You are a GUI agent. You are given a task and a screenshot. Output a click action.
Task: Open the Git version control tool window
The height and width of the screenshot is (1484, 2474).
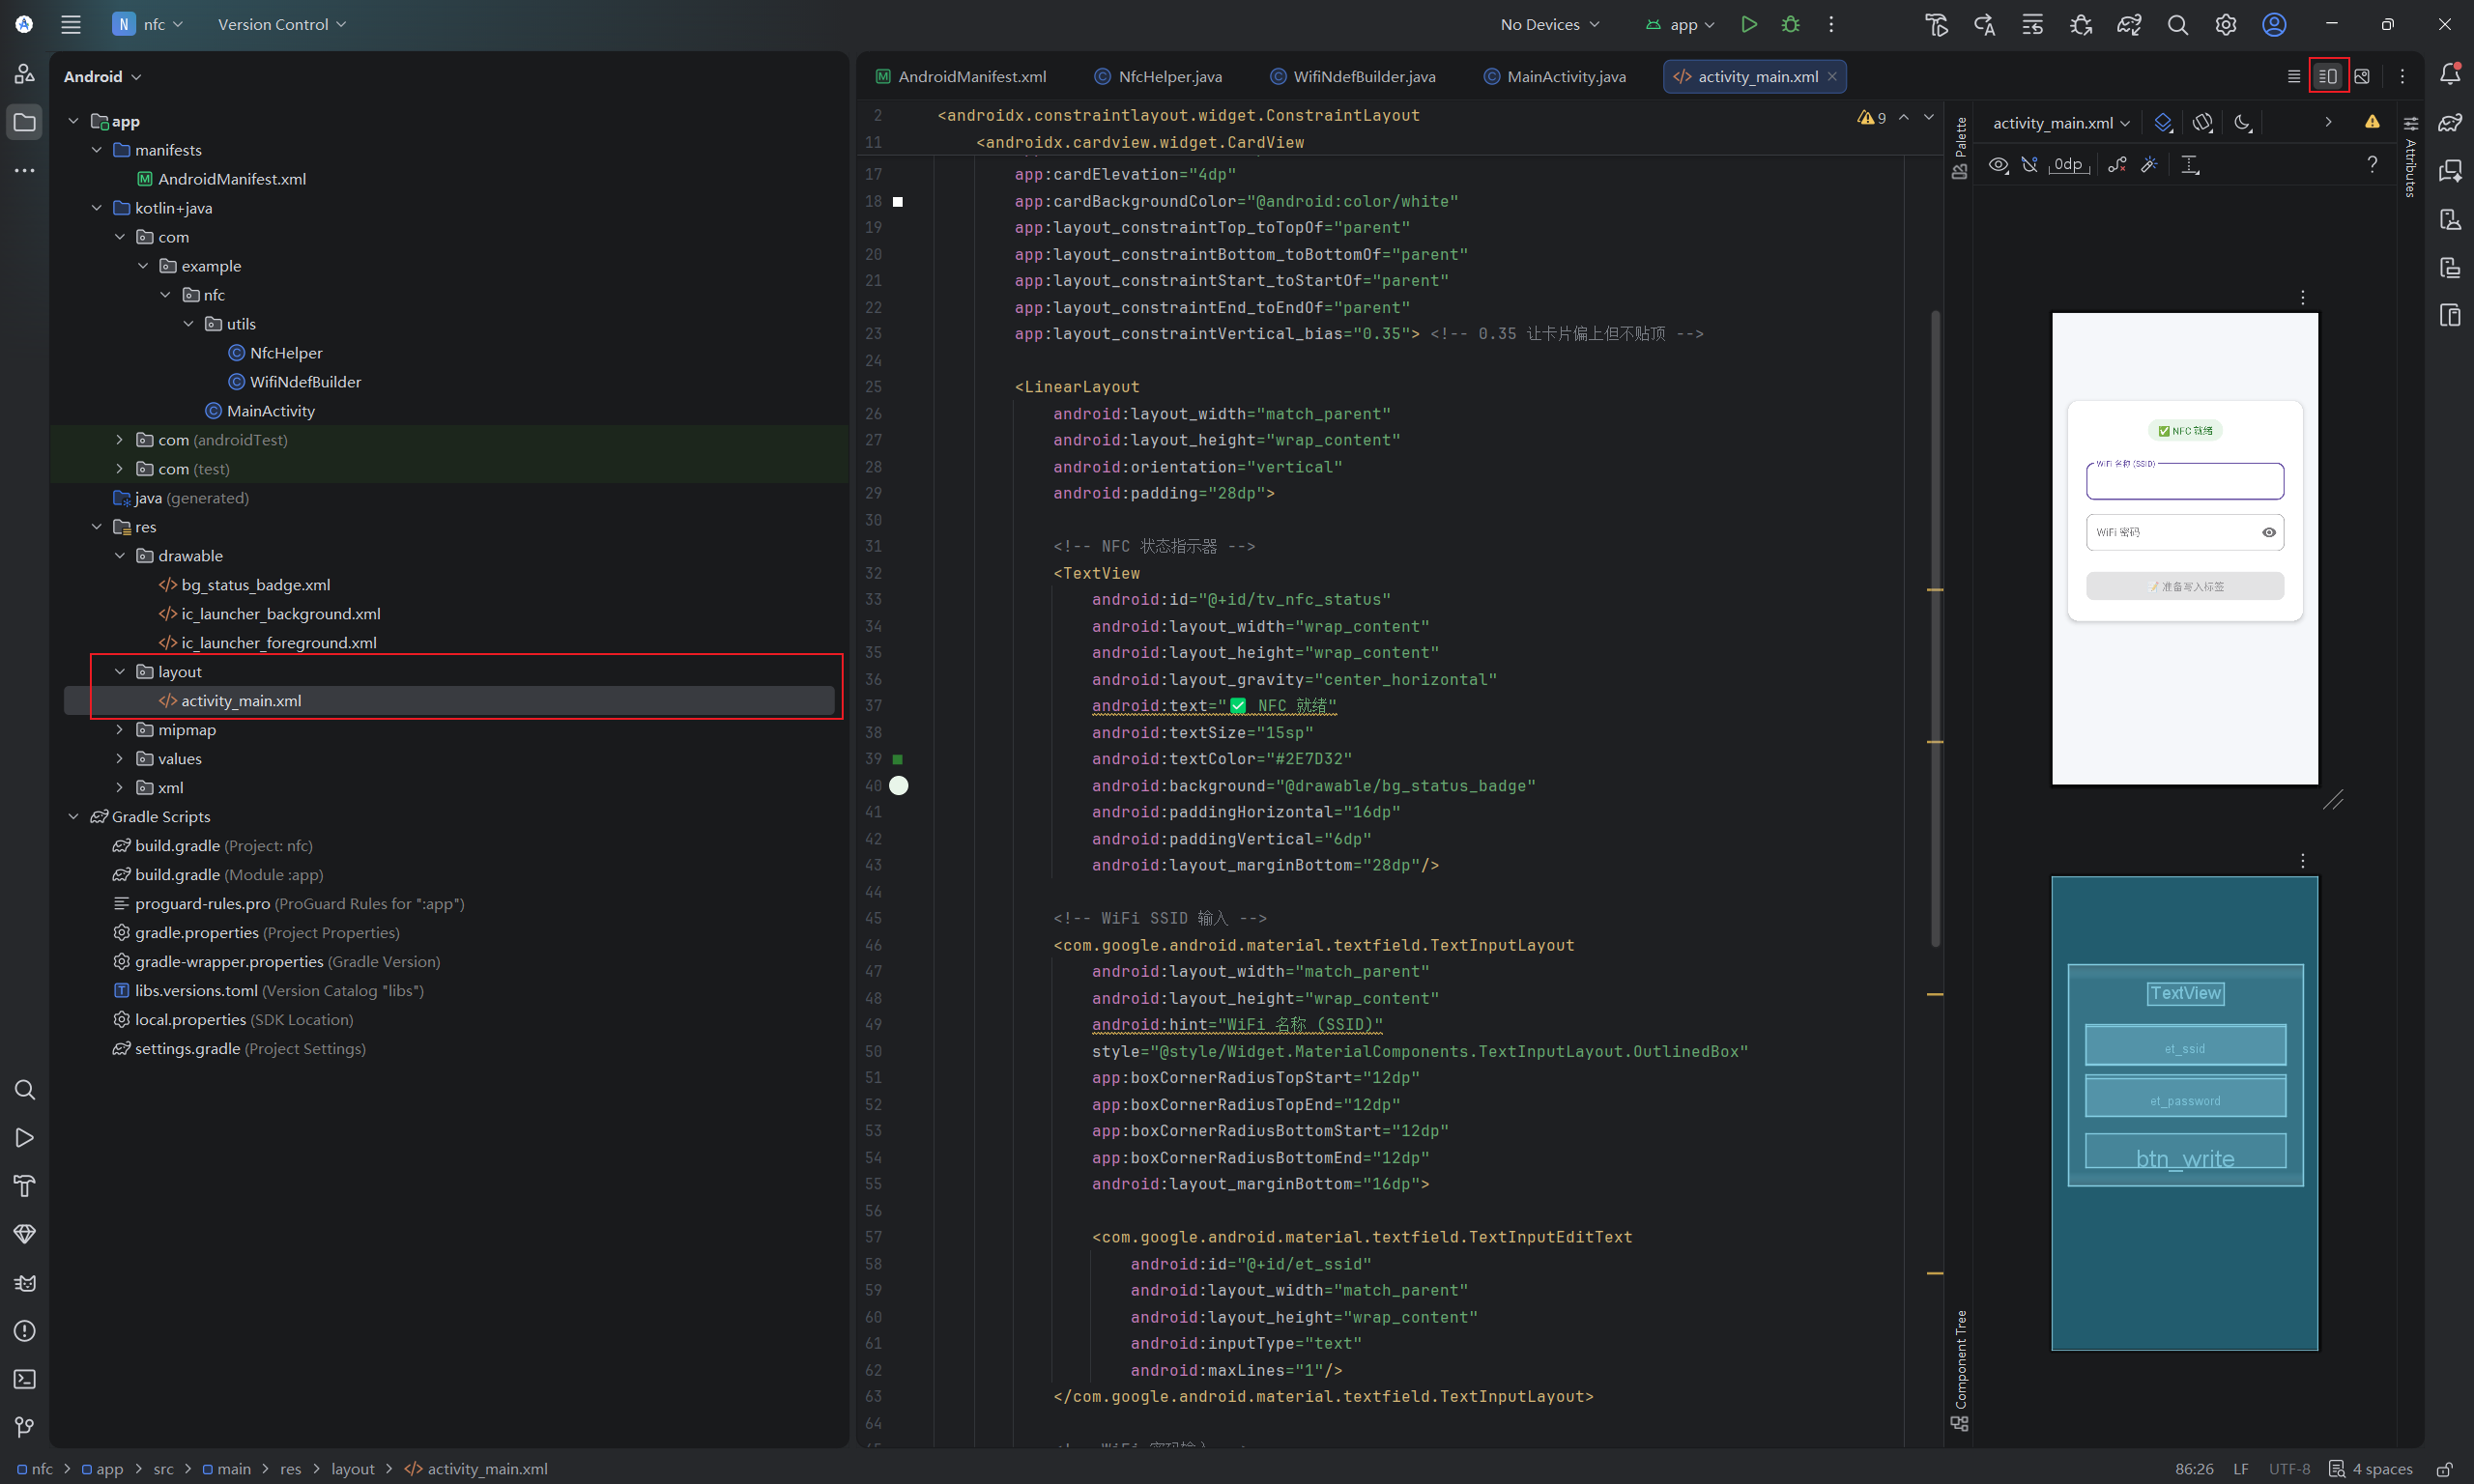point(24,1427)
